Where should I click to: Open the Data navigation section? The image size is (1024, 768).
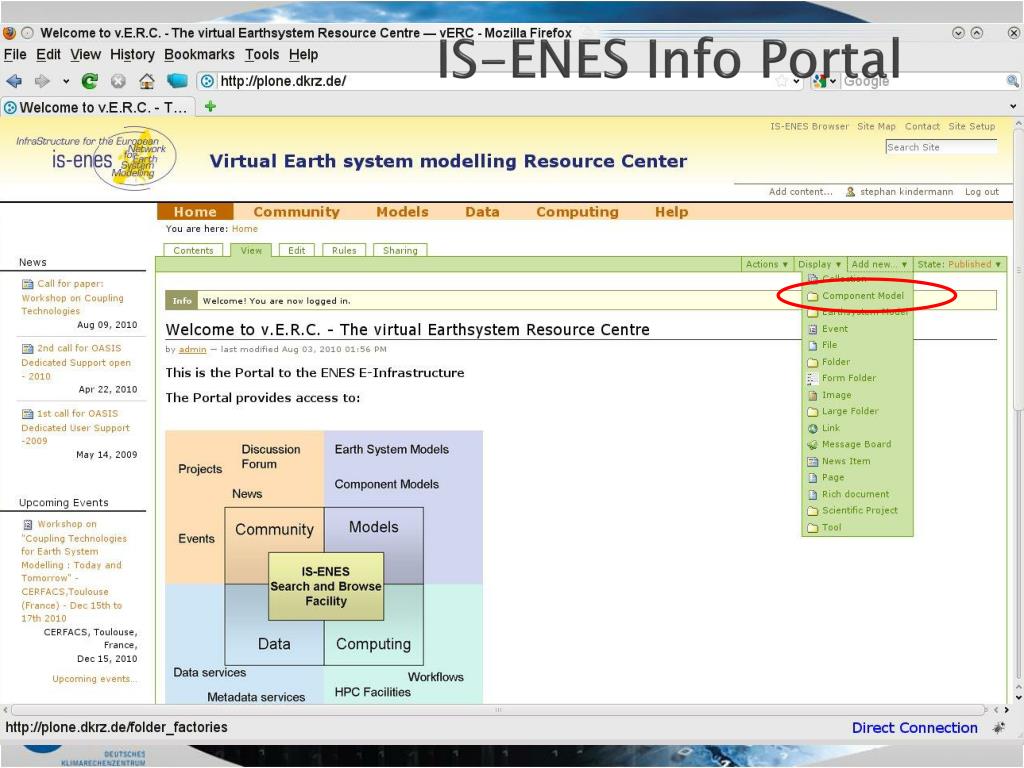(x=482, y=212)
